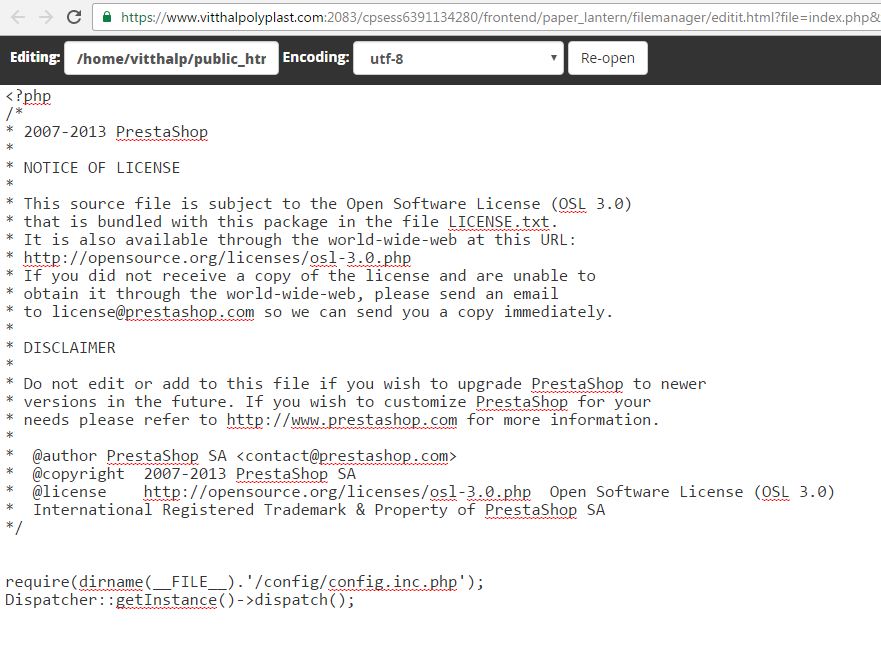
Task: Click the "Editing:" label in the toolbar
Action: pos(35,57)
